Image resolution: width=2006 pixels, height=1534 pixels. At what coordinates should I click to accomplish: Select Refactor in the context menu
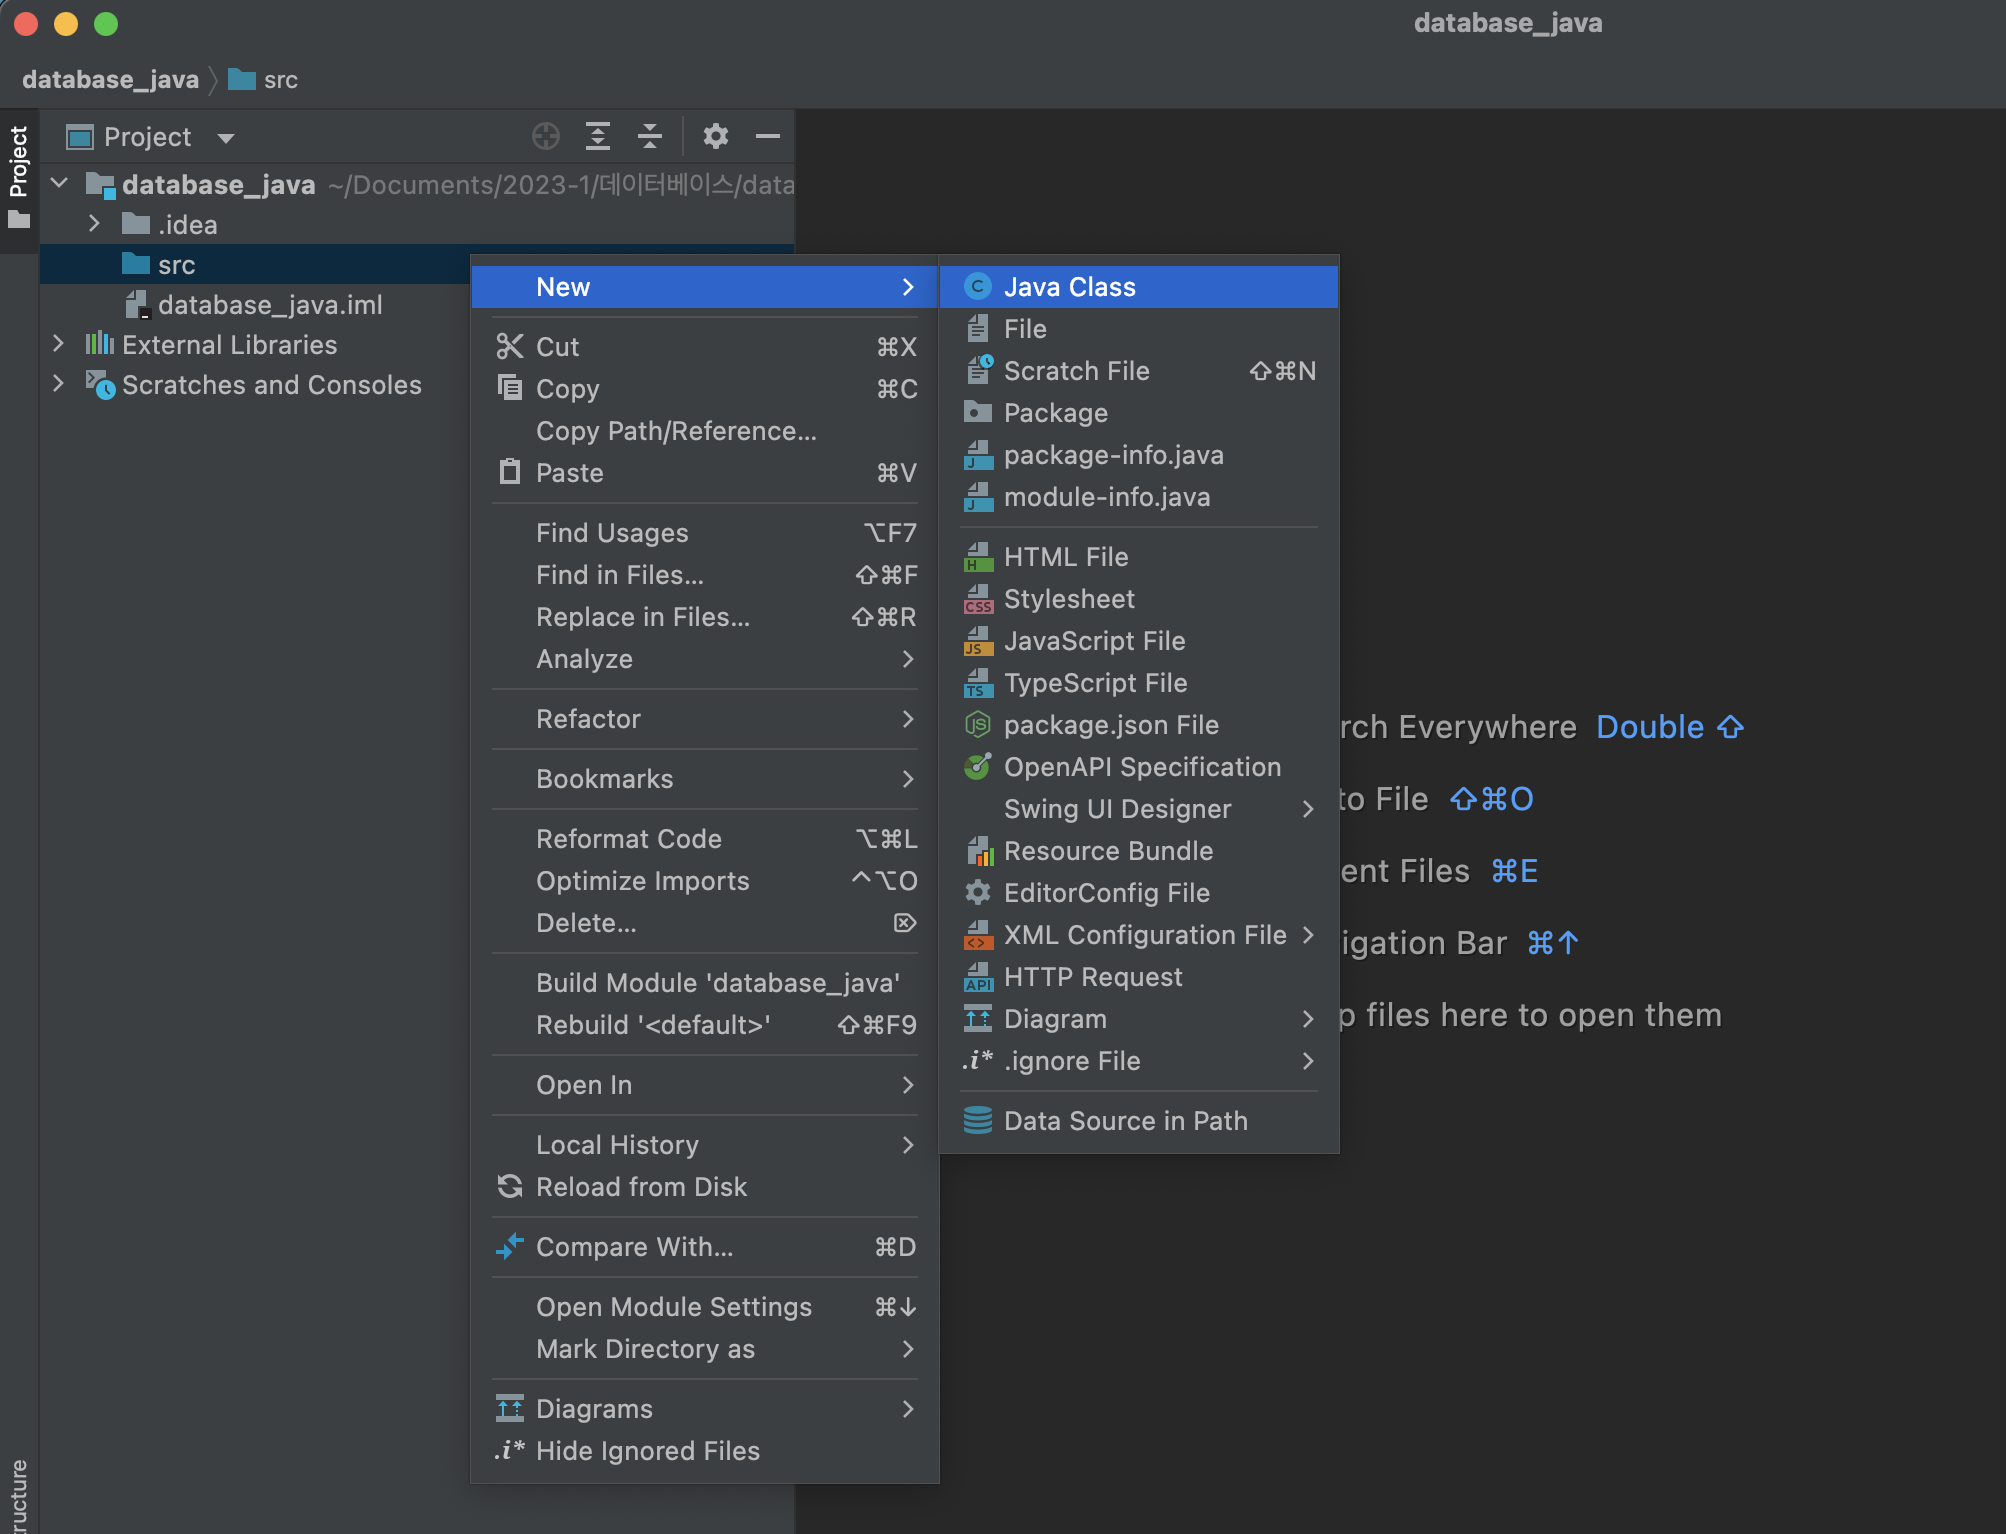click(588, 719)
